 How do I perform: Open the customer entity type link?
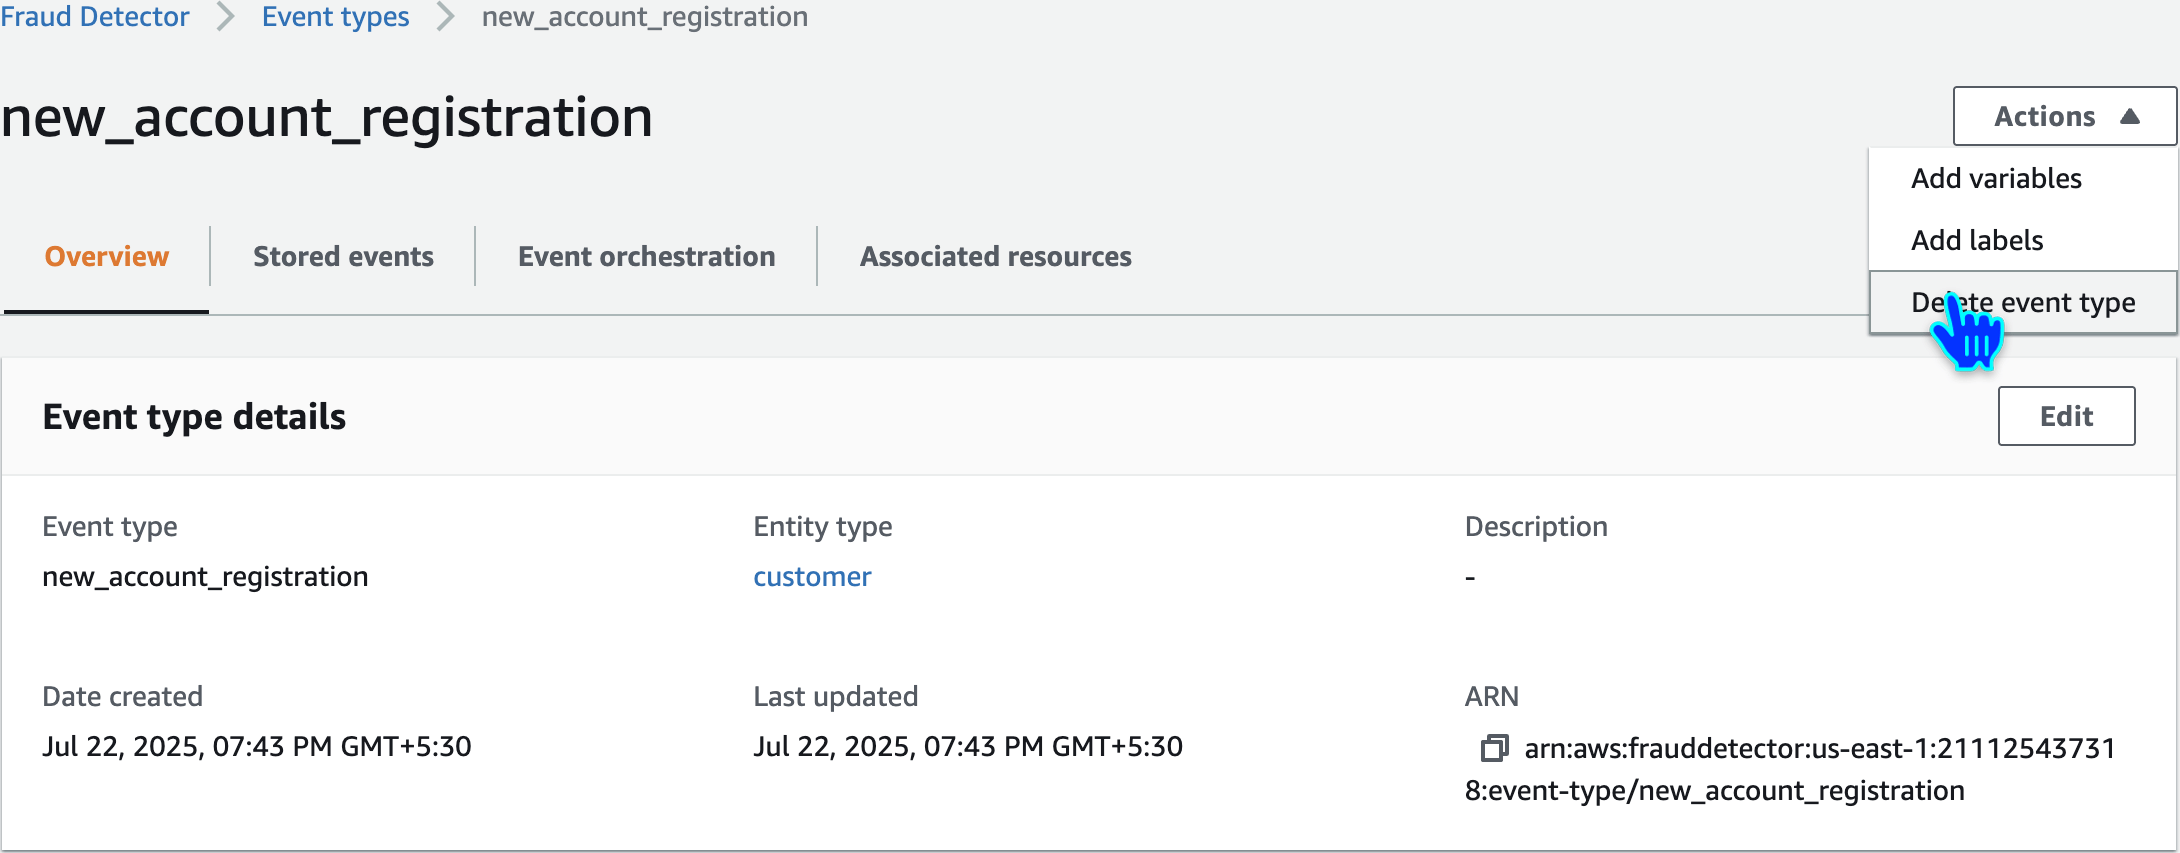[812, 577]
